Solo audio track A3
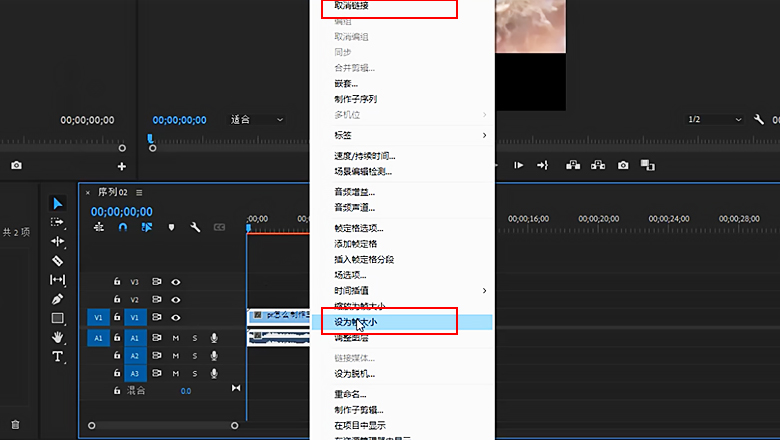 coord(195,374)
